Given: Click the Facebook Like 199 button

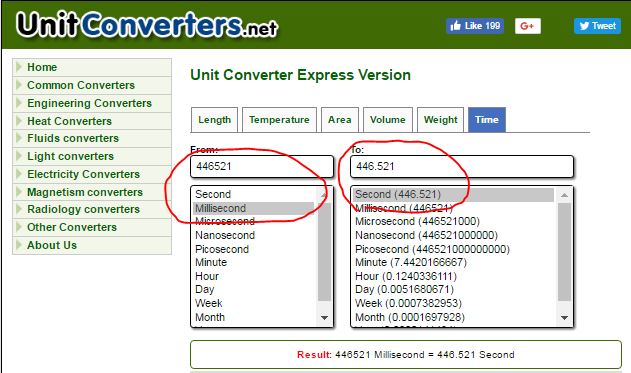Looking at the screenshot, I should point(475,26).
